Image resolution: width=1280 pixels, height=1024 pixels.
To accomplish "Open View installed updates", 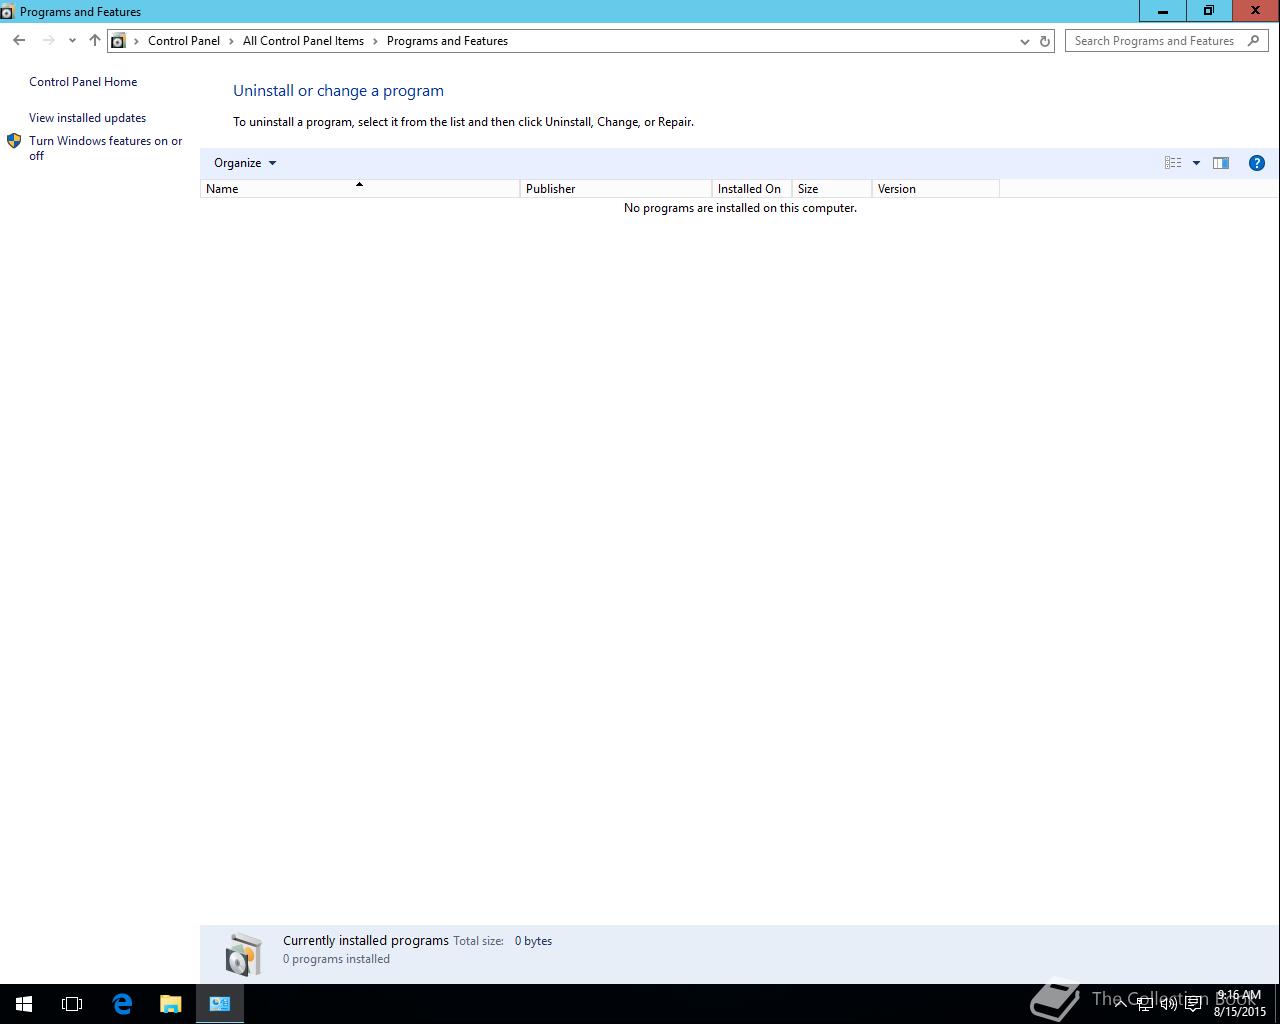I will pos(87,118).
